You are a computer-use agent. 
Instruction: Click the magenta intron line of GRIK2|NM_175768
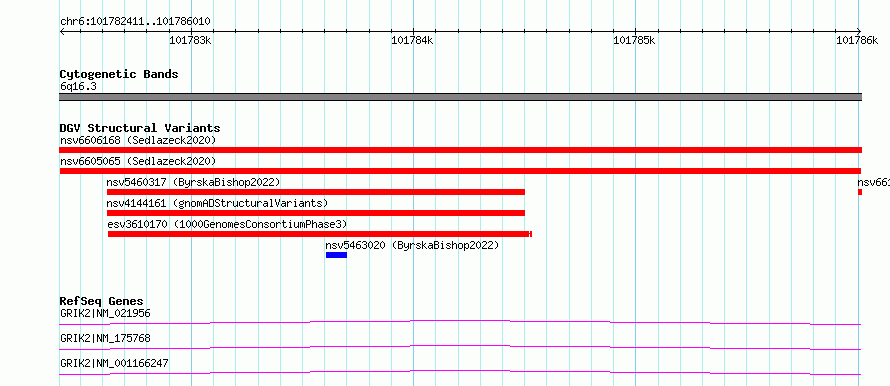coord(460,347)
